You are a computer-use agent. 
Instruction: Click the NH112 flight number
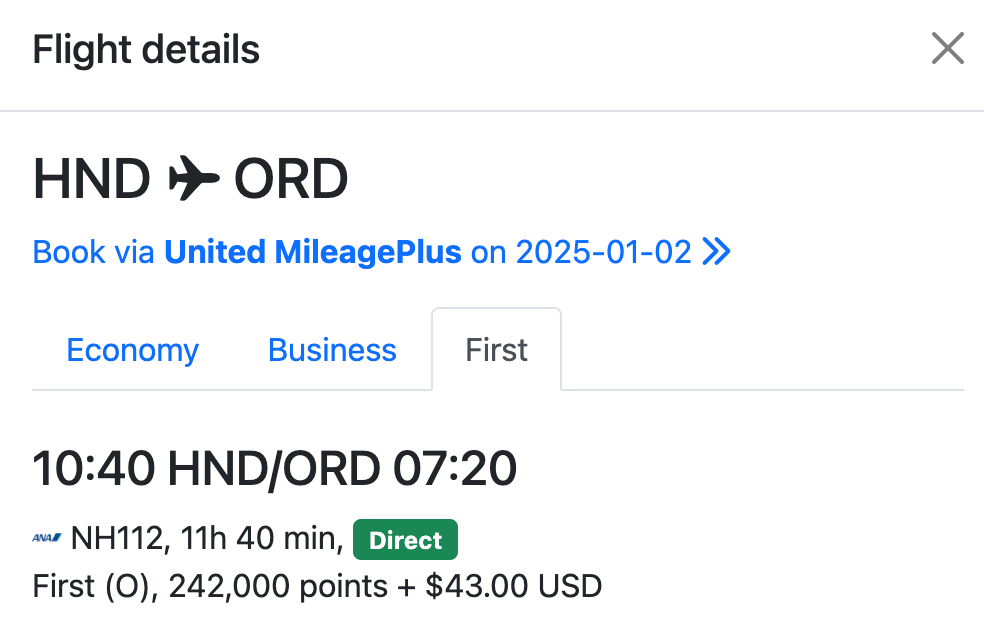116,540
